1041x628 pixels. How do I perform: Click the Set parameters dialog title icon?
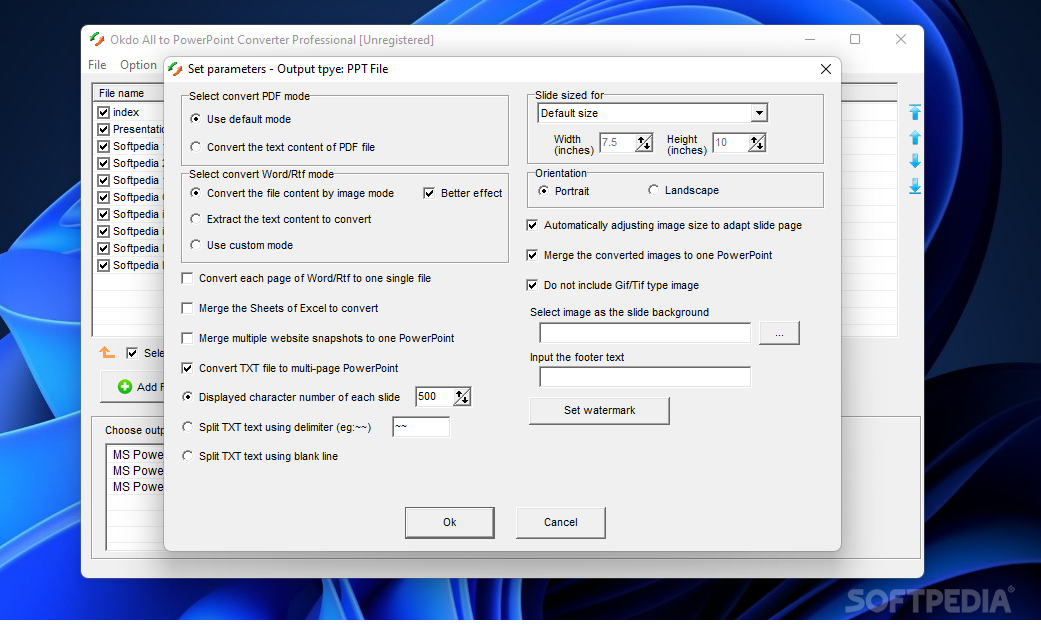point(175,69)
